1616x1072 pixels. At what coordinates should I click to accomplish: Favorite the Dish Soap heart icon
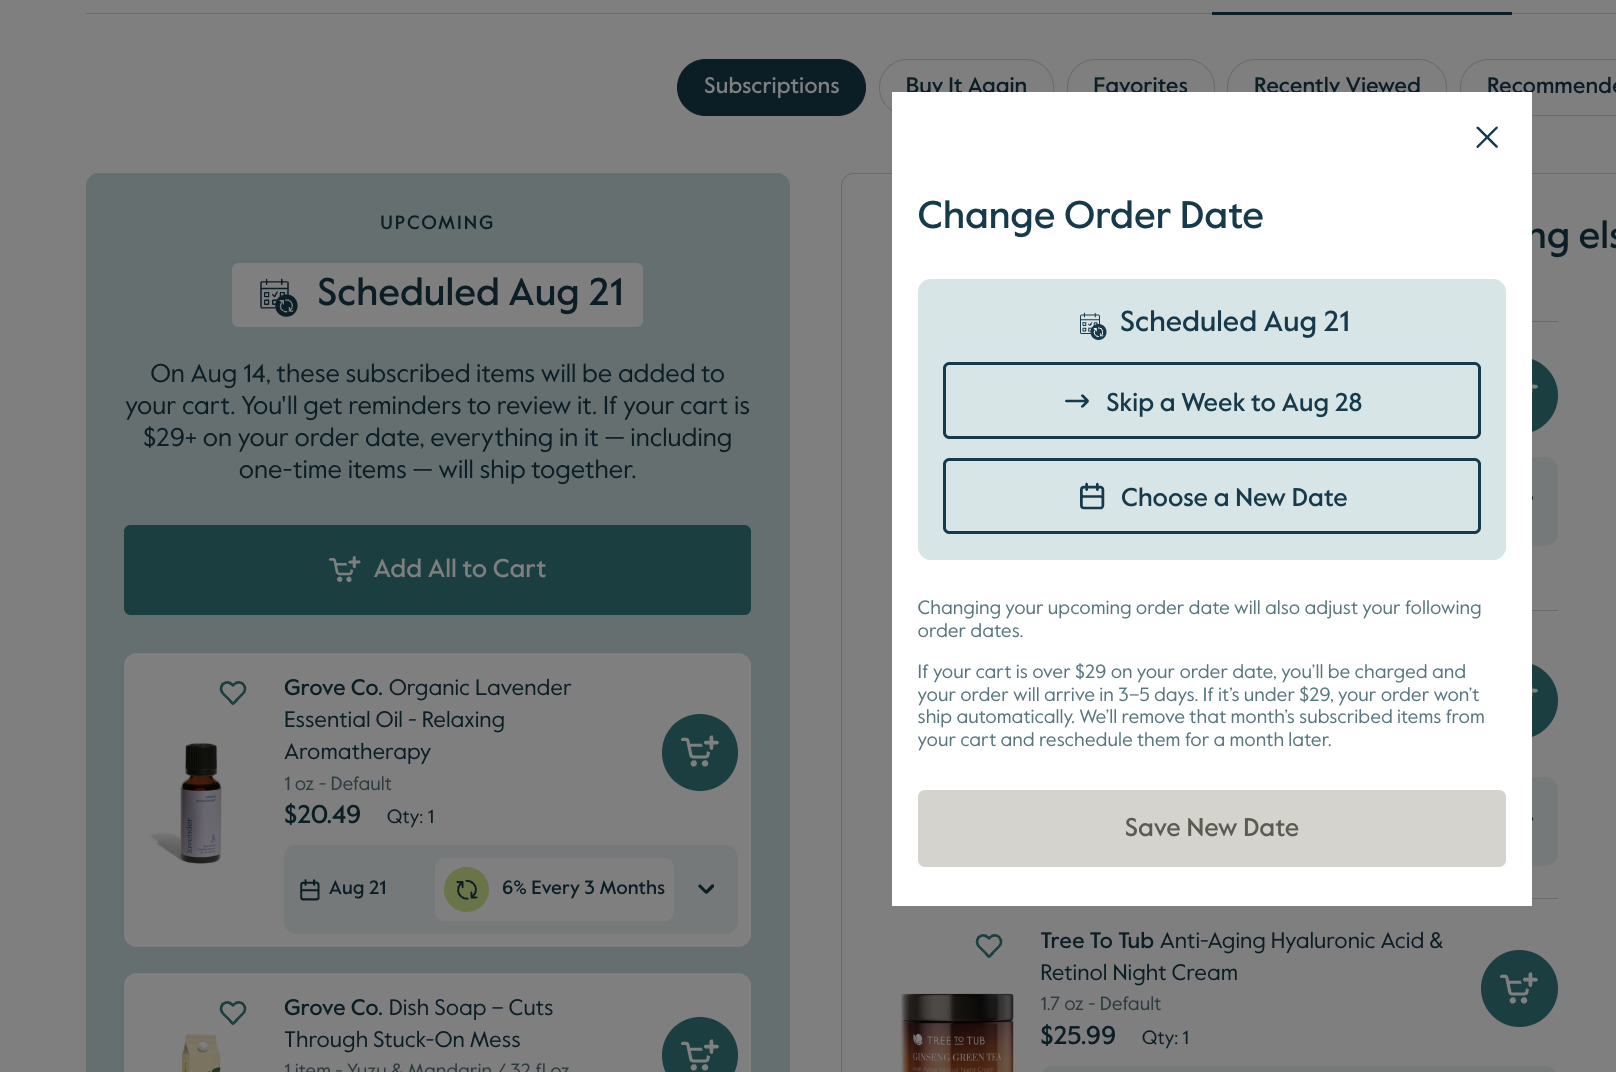233,1012
